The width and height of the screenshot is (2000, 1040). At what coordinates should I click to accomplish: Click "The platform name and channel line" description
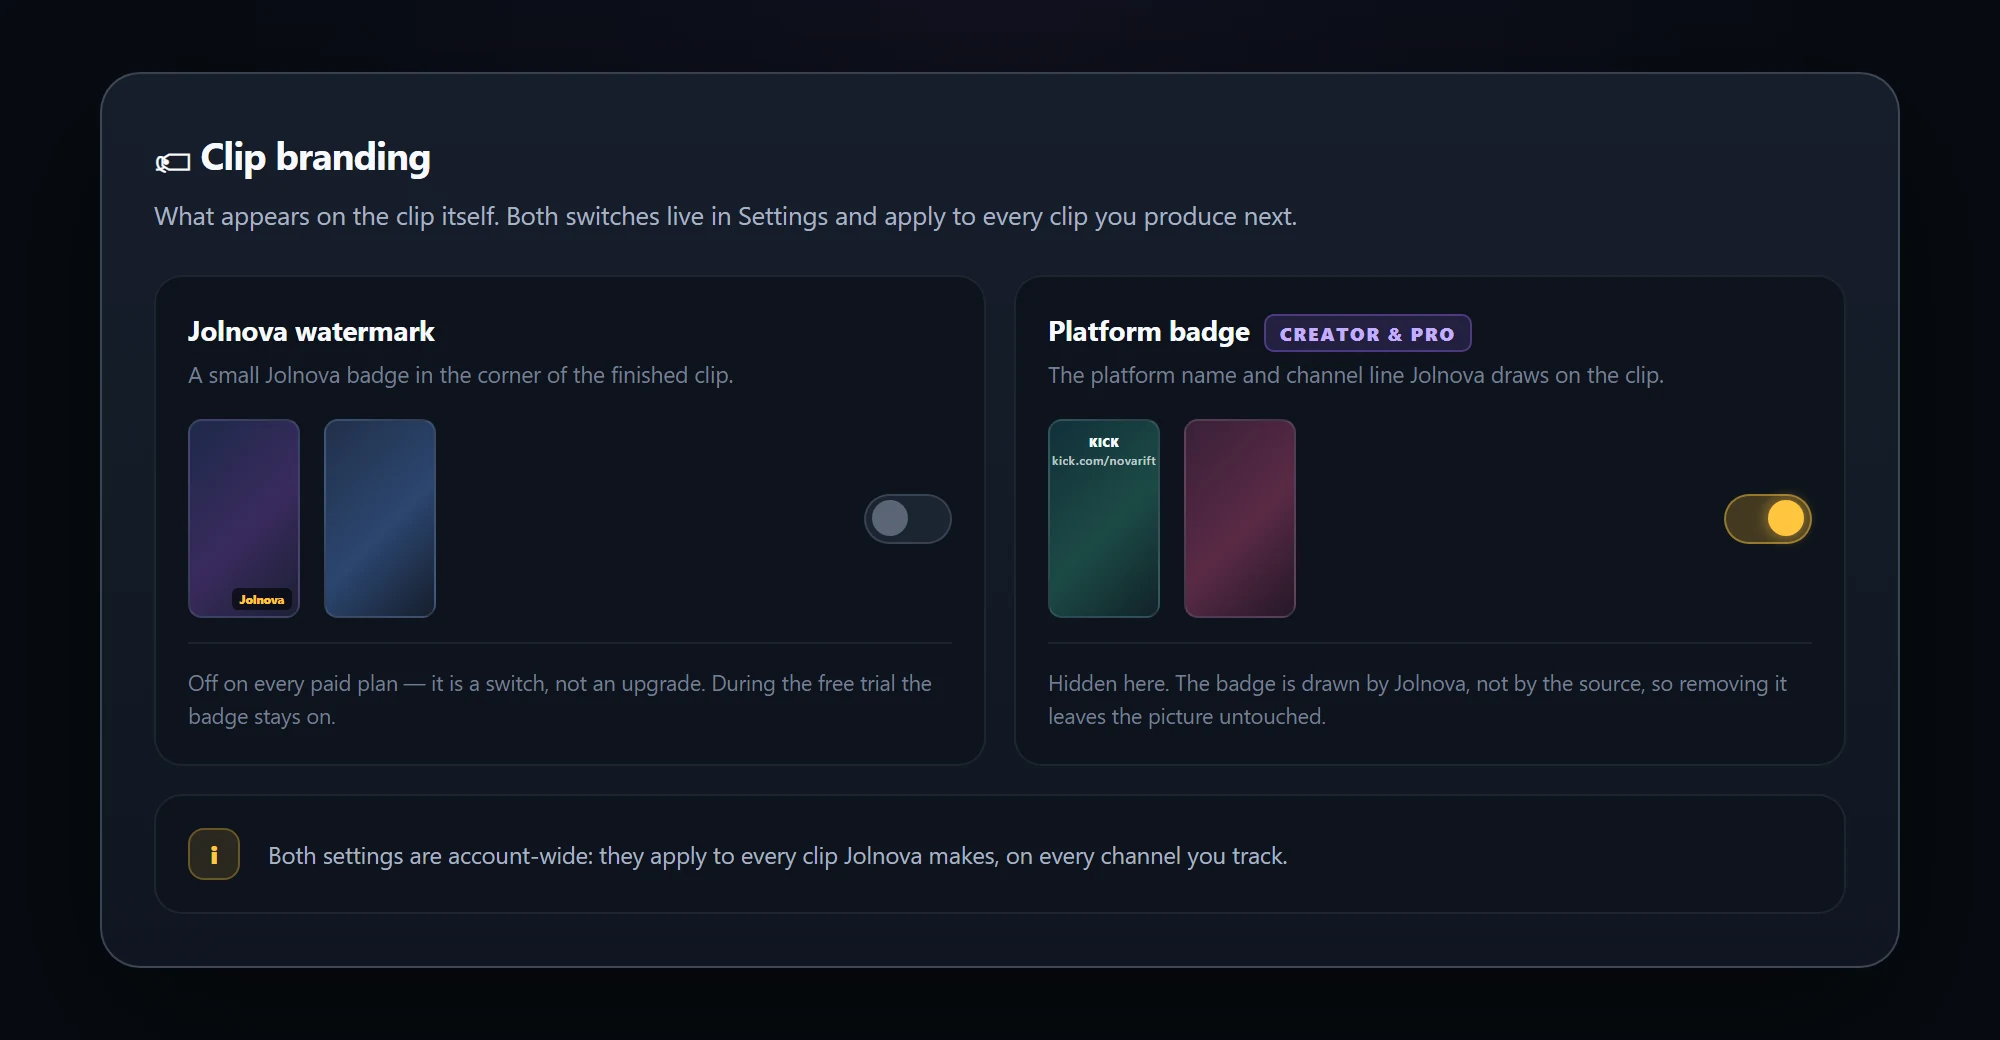tap(1355, 376)
